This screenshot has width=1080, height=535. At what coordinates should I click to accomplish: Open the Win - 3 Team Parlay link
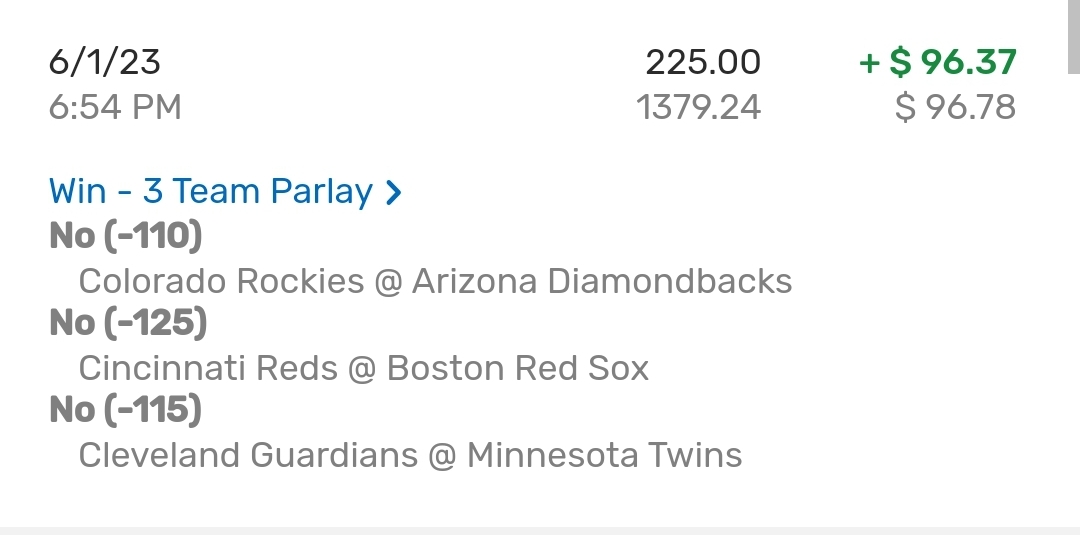pos(211,191)
